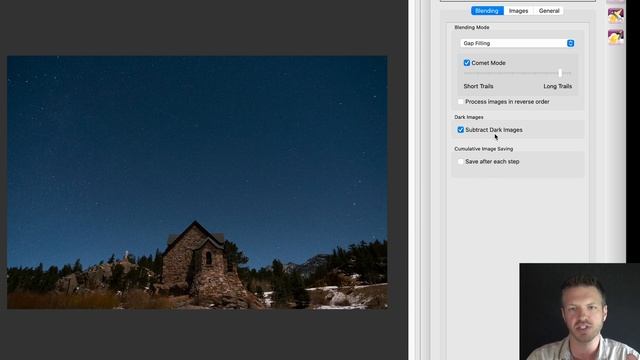Click the comet trail length slider handle
The height and width of the screenshot is (360, 640).
coord(560,73)
